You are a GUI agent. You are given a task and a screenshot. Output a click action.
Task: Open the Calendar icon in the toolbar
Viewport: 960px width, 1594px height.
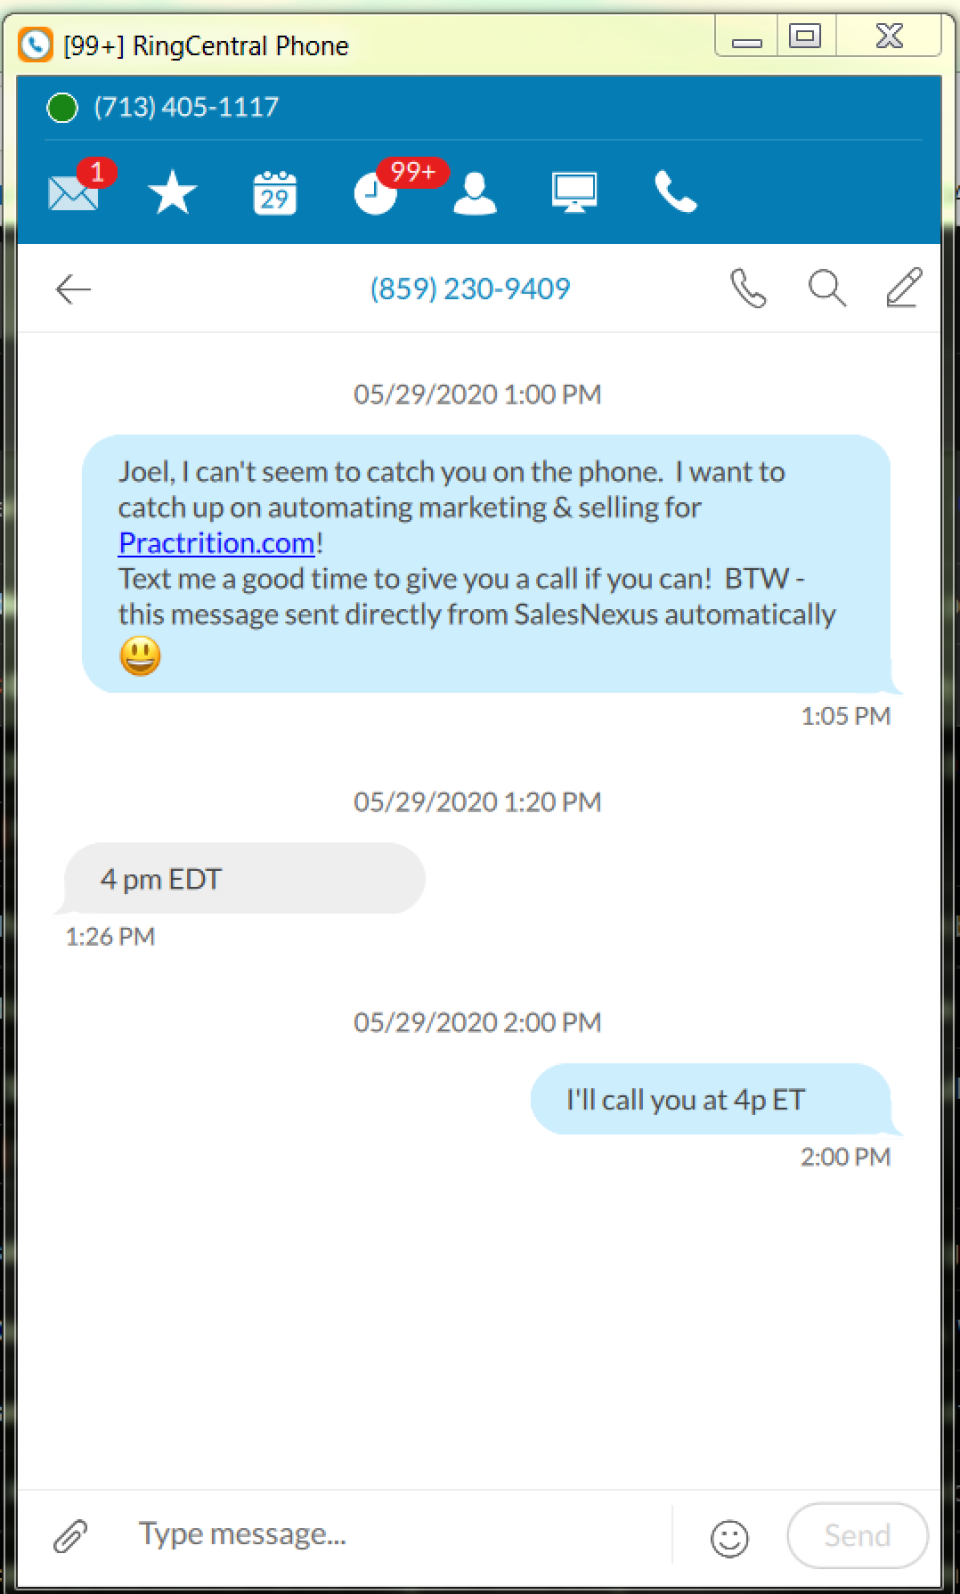274,191
